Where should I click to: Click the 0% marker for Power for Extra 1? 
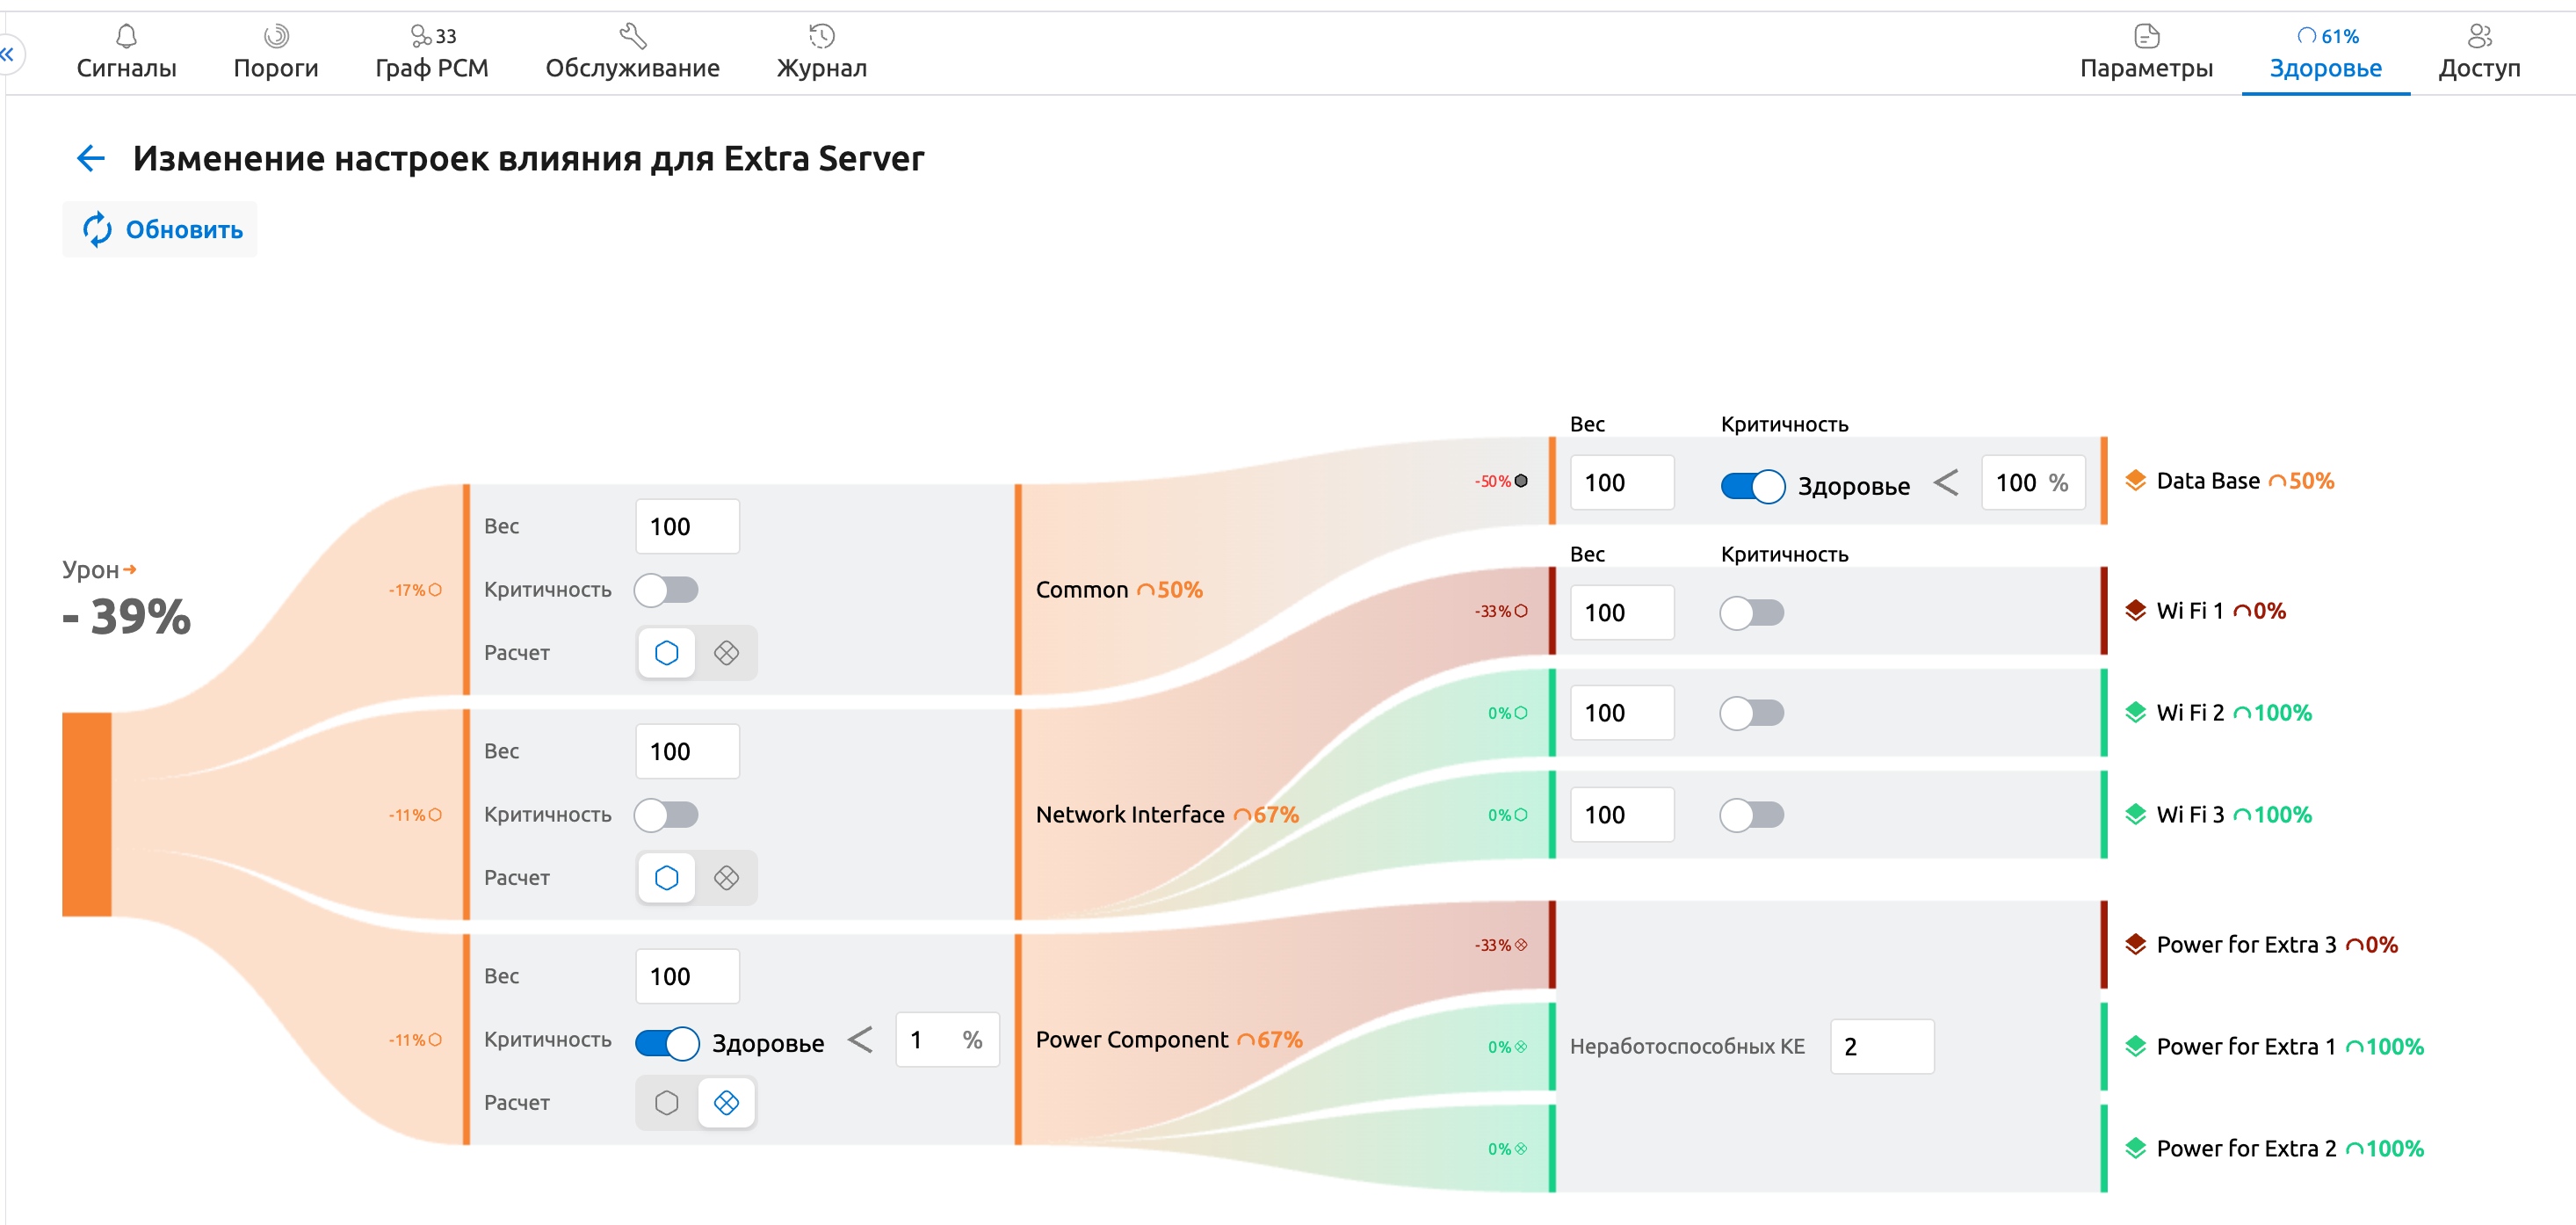[1507, 1047]
